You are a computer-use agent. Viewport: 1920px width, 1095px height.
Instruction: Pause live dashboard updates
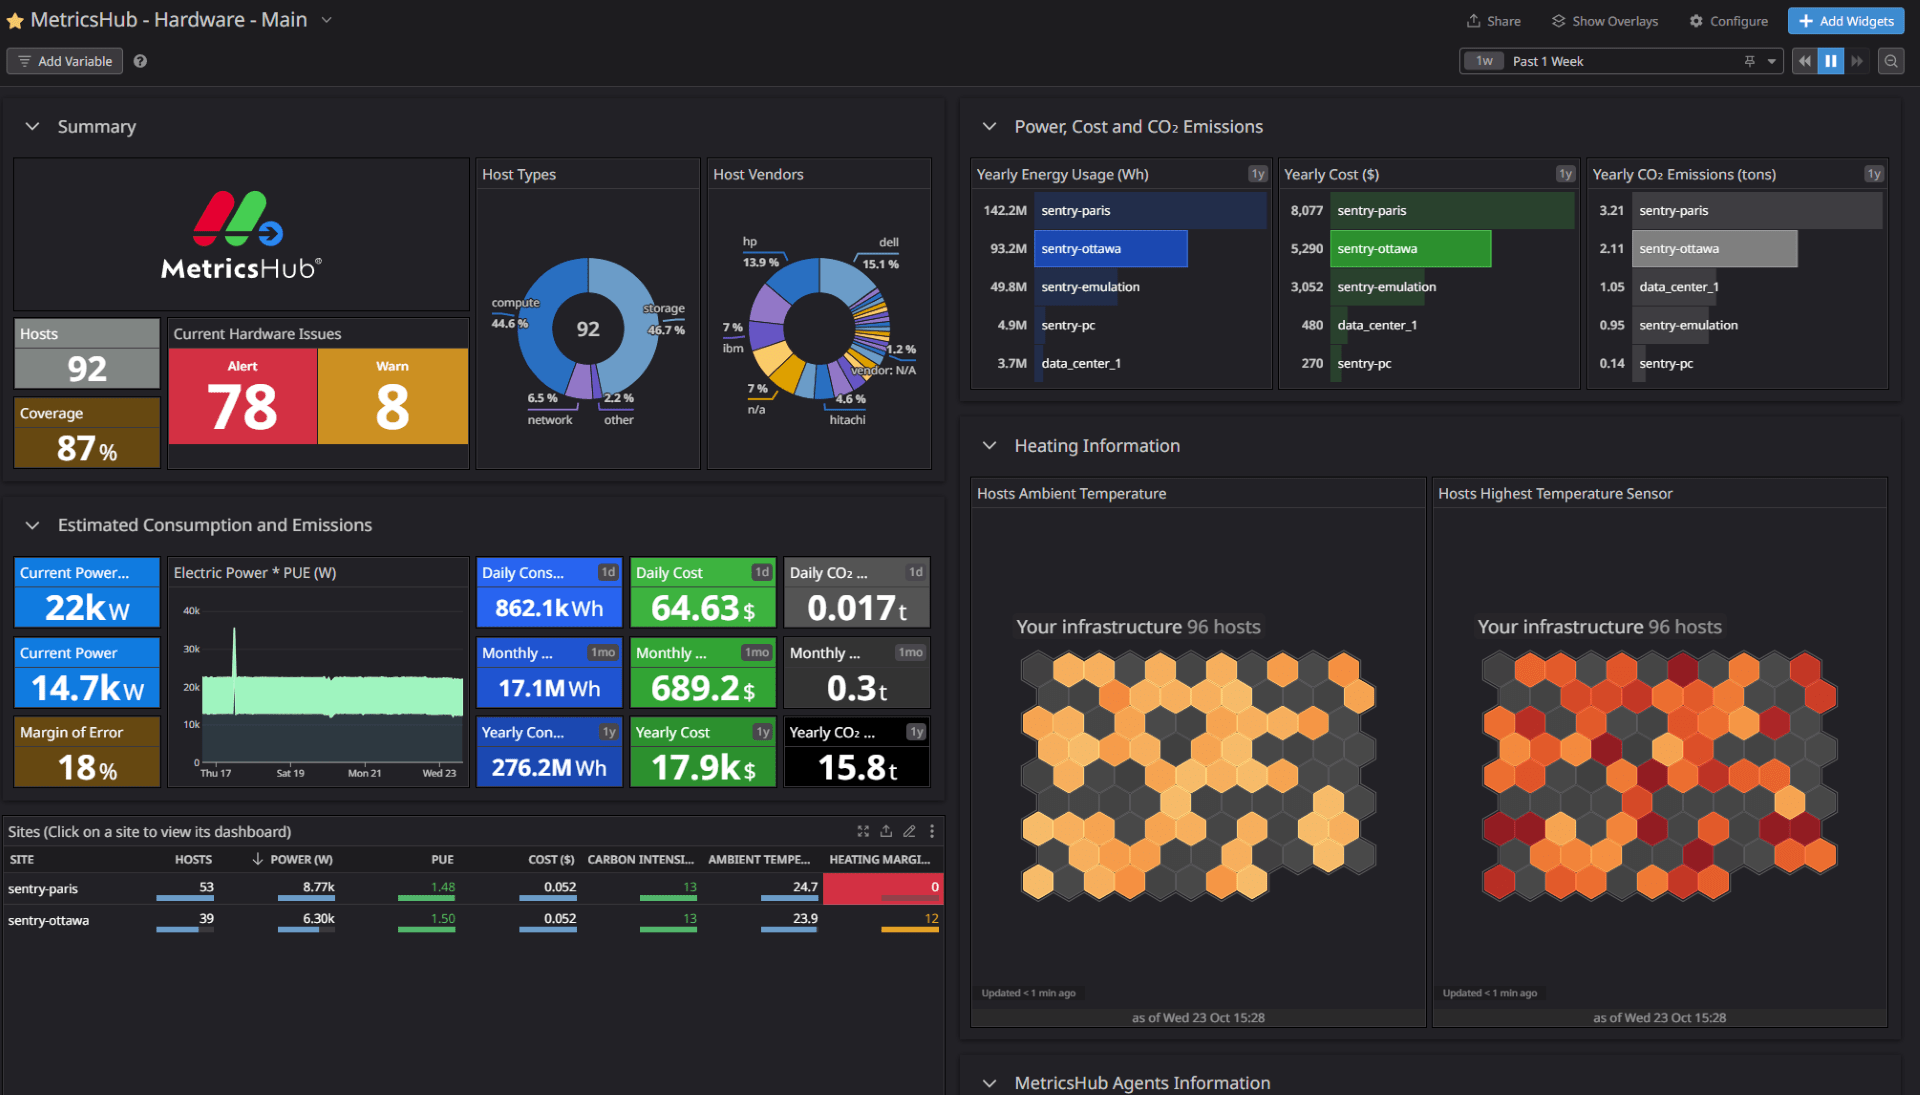pyautogui.click(x=1830, y=61)
